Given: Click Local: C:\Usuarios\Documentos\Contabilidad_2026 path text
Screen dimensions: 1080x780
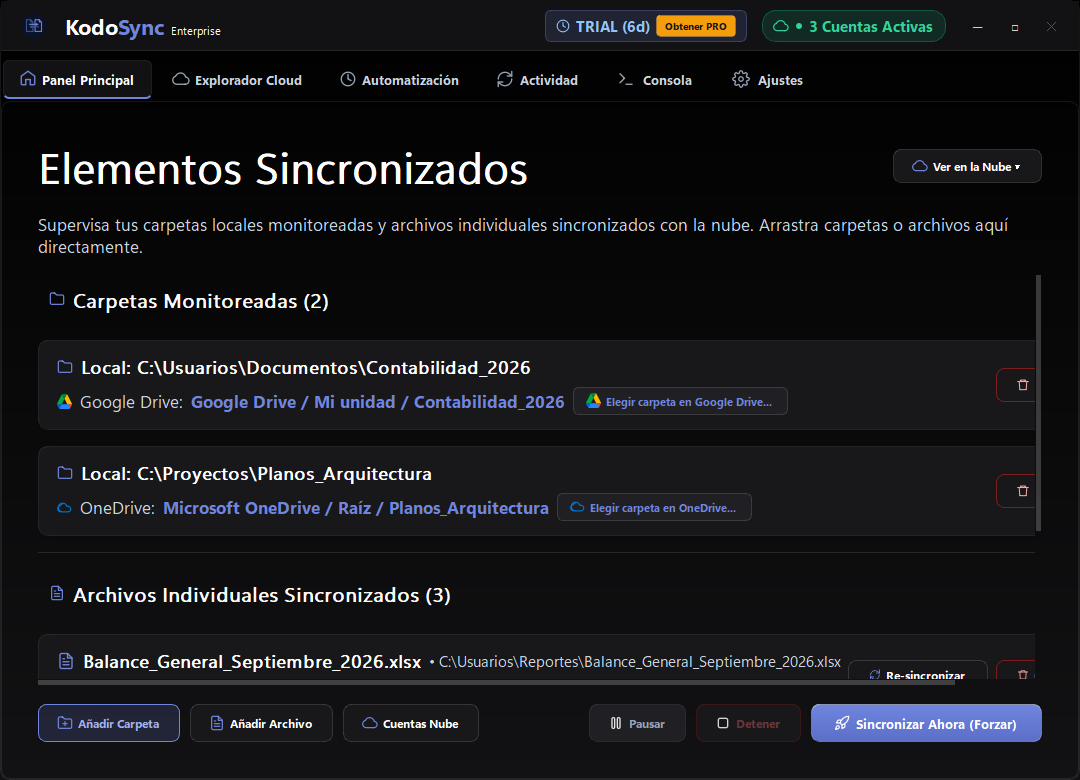Looking at the screenshot, I should pyautogui.click(x=306, y=367).
